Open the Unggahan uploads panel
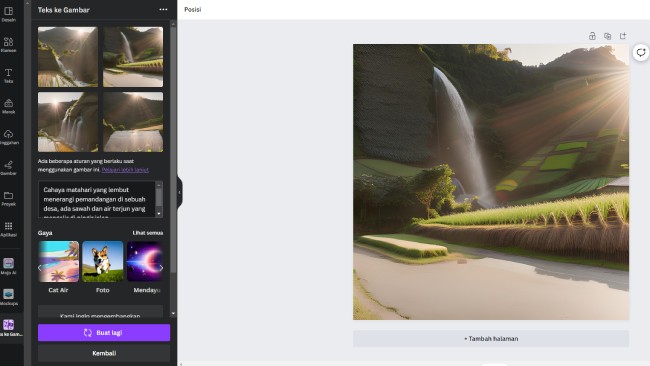This screenshot has height=366, width=650. [8, 137]
